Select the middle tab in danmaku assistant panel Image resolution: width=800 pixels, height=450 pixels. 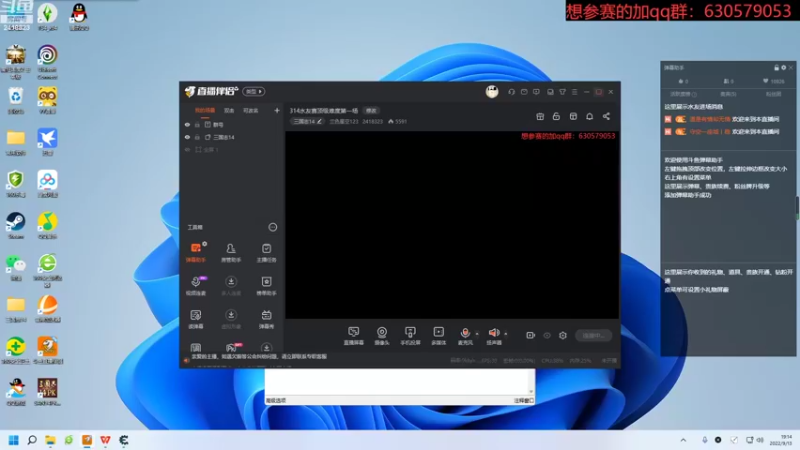pyautogui.click(x=728, y=94)
